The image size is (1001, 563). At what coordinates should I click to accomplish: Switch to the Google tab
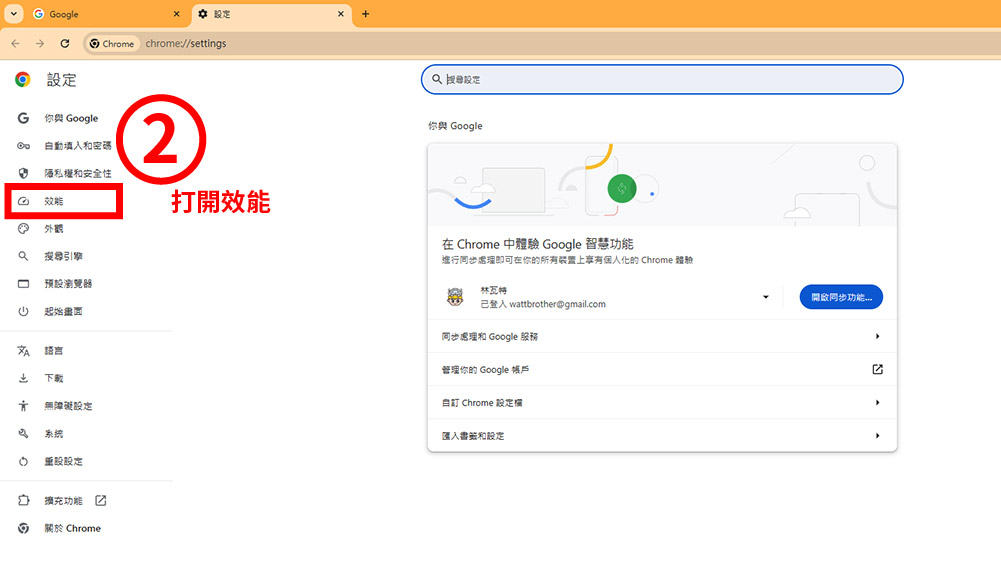107,13
